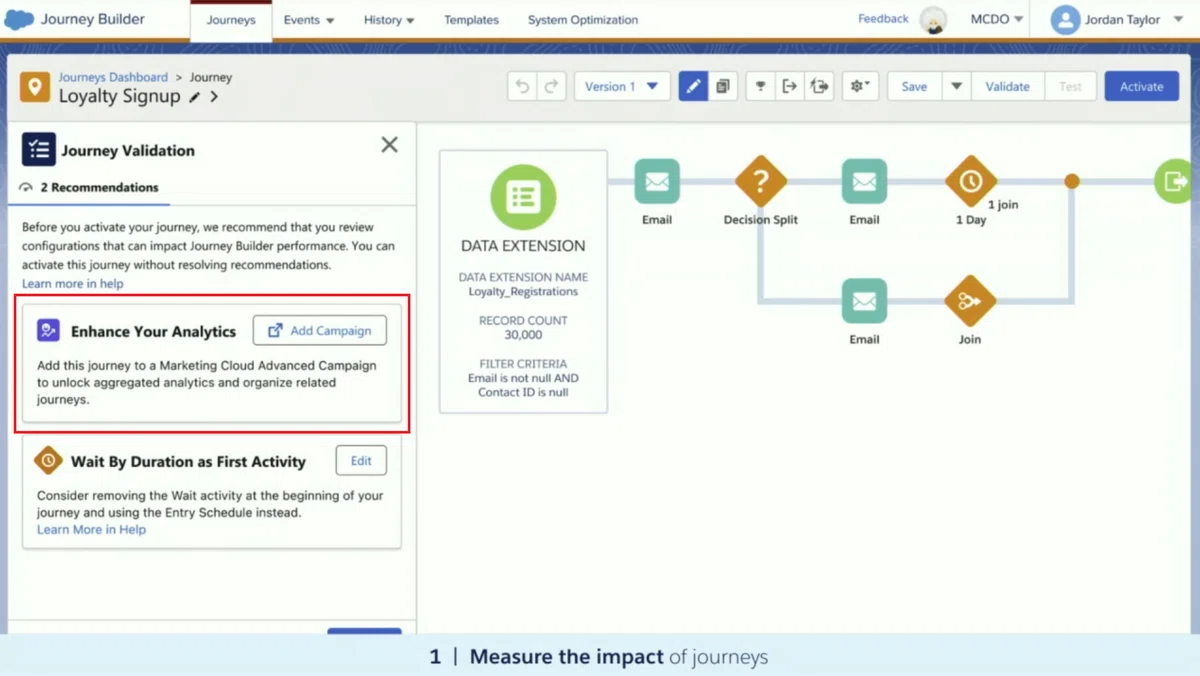Click the Test button
Image resolution: width=1200 pixels, height=676 pixels.
coord(1070,86)
